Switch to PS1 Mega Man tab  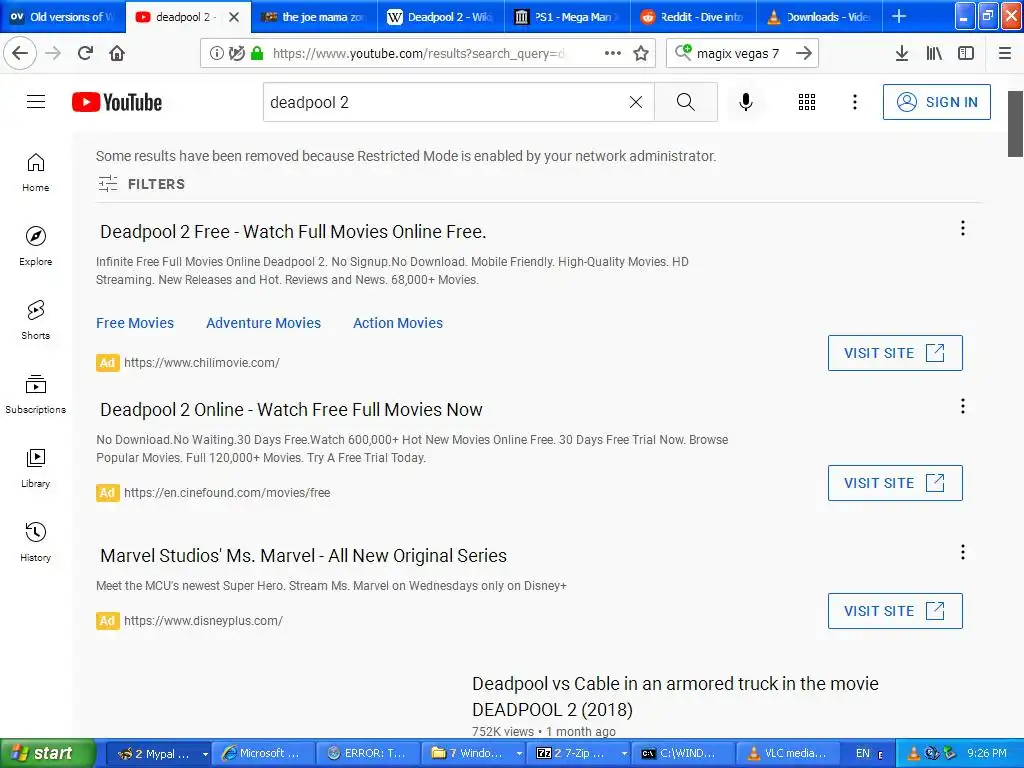click(x=567, y=16)
